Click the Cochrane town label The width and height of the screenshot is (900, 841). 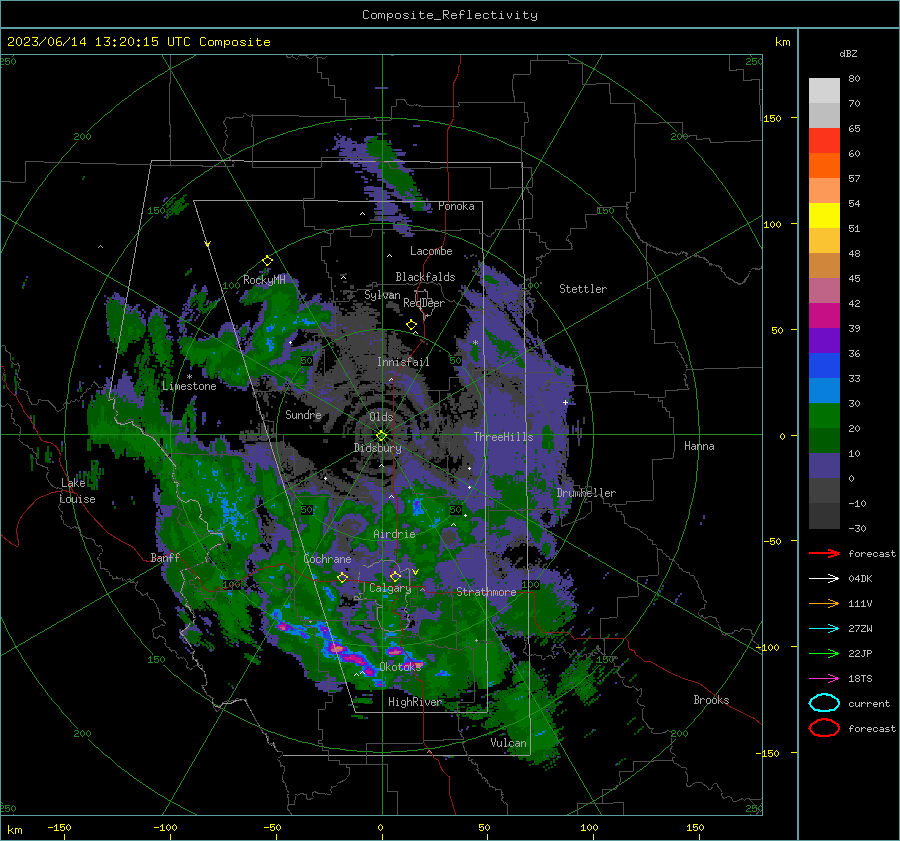(x=327, y=559)
